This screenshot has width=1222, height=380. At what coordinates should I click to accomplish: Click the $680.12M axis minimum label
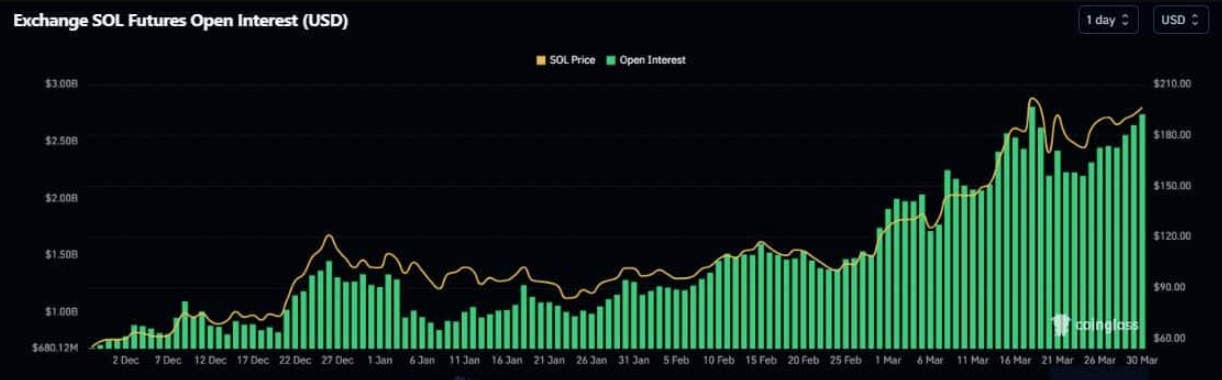(56, 348)
